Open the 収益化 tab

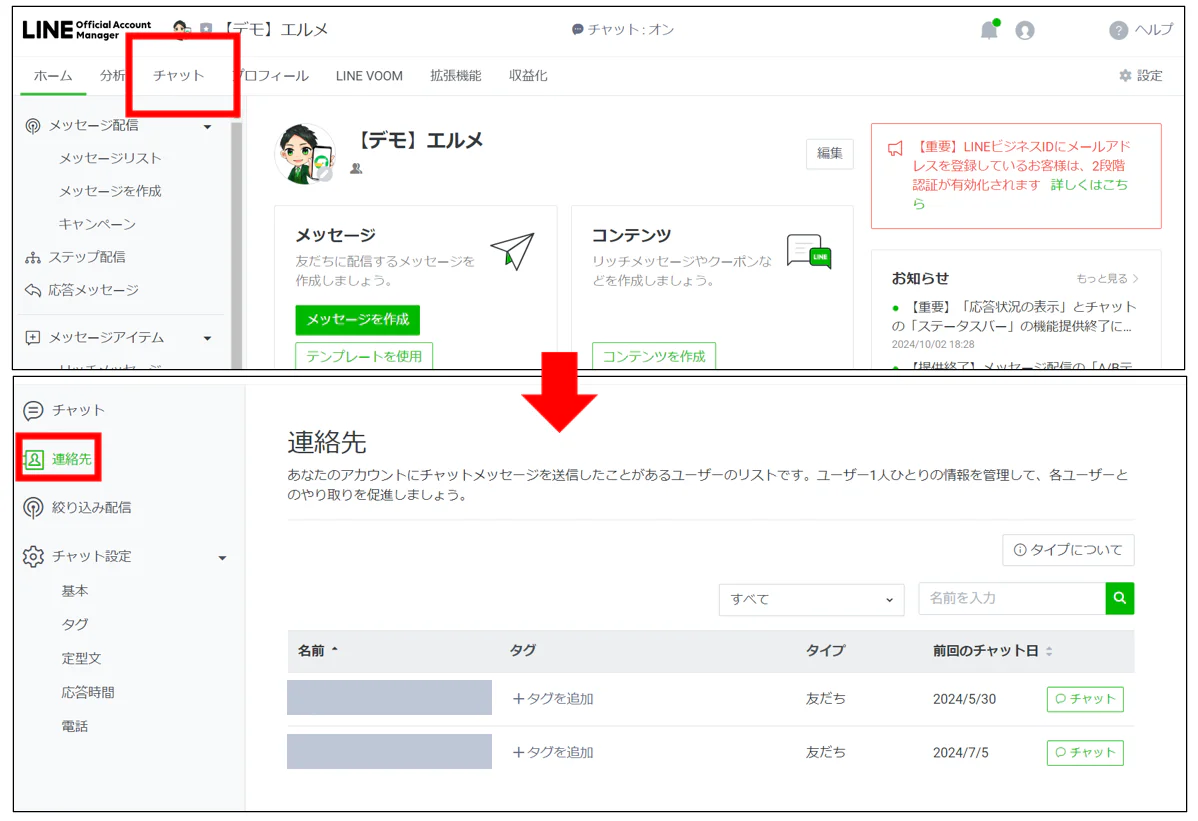pyautogui.click(x=528, y=76)
